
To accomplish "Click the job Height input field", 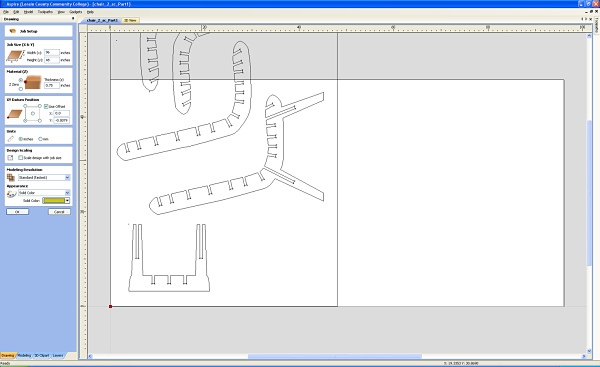I will 52,60.
